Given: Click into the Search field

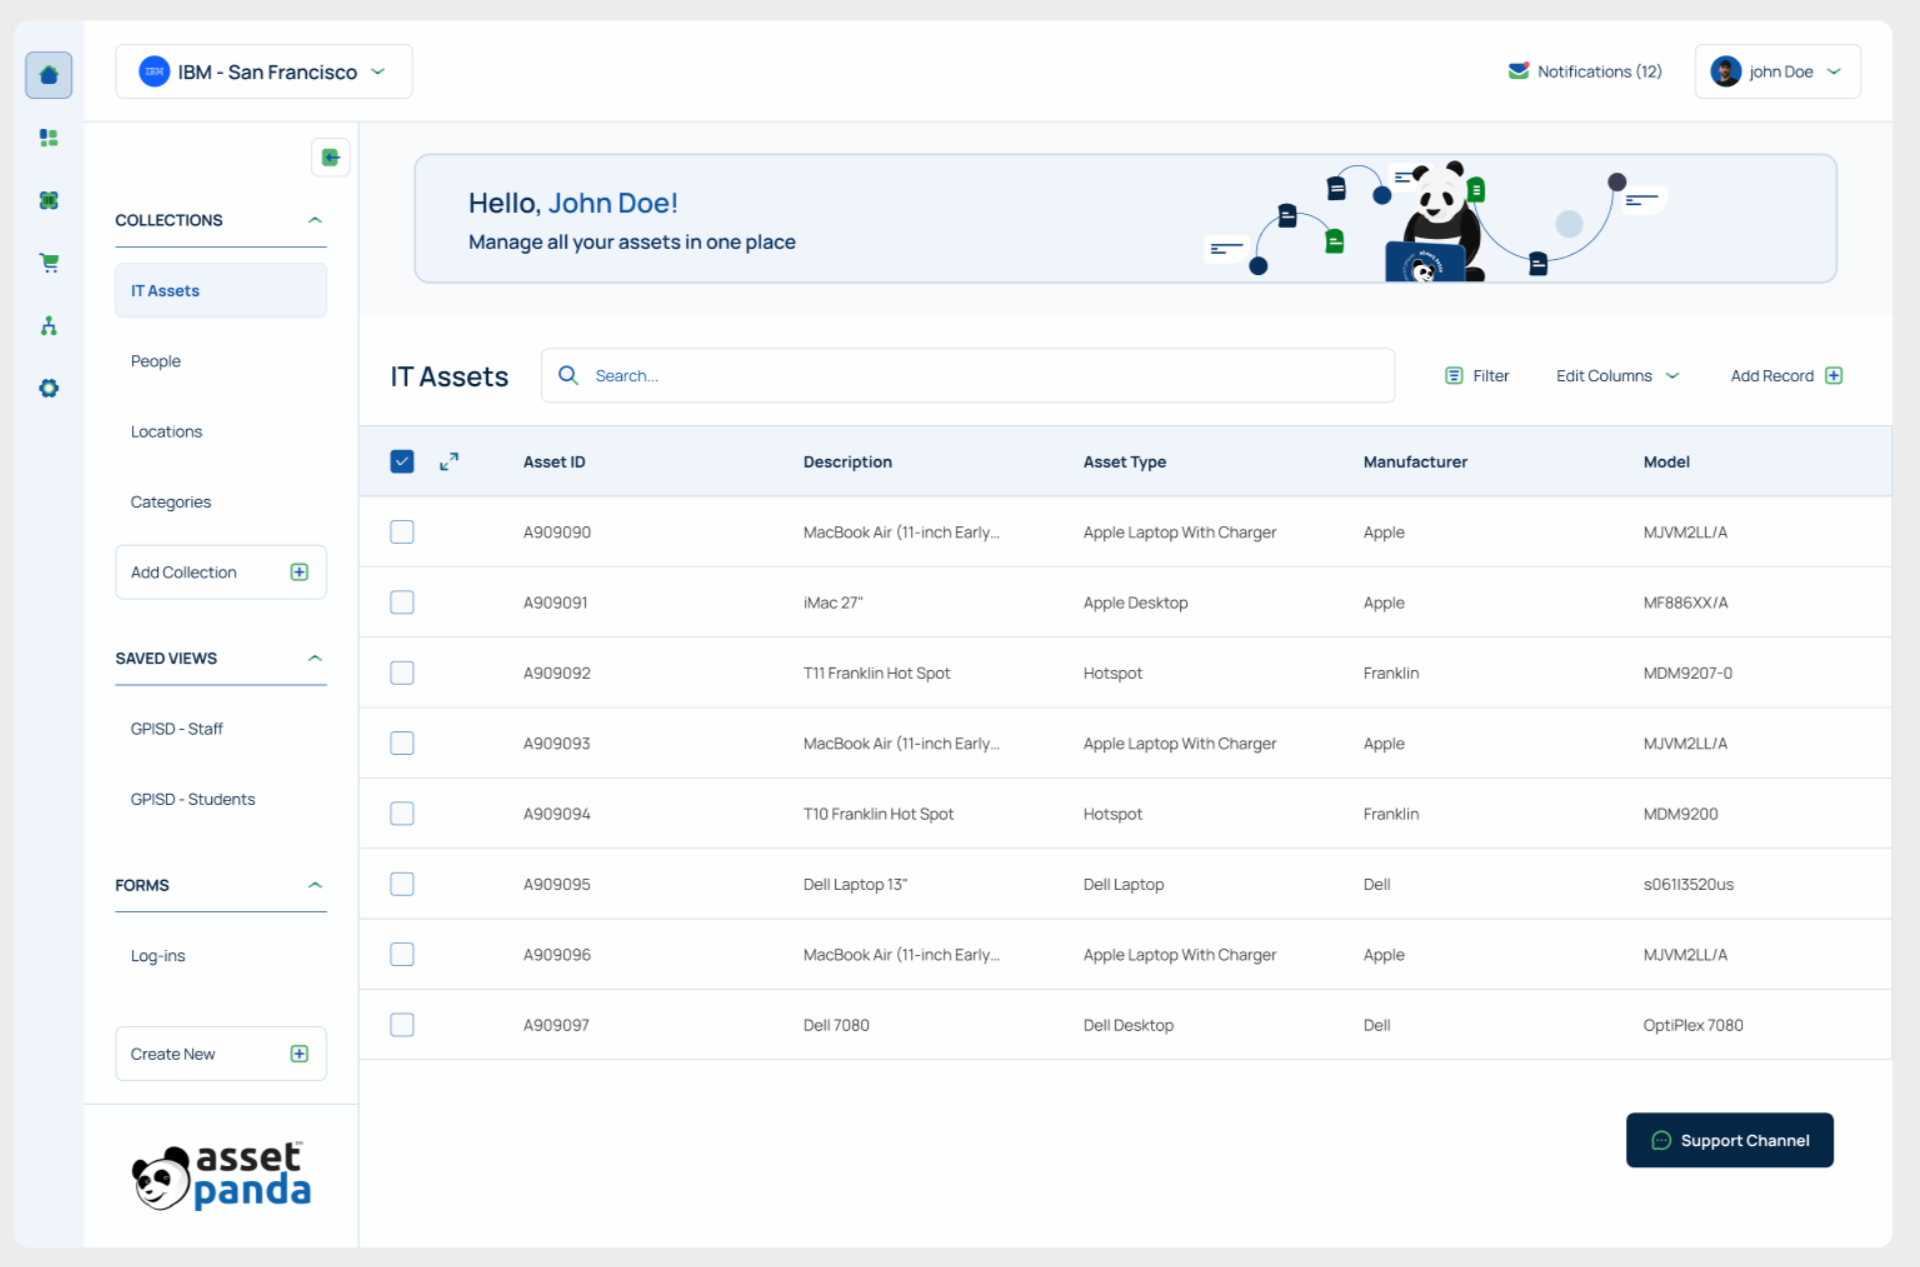Looking at the screenshot, I should [968, 375].
